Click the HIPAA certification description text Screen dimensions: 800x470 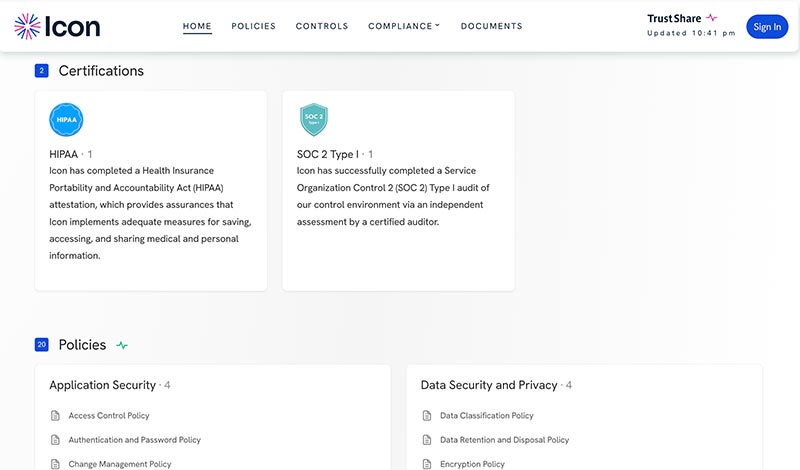point(151,213)
